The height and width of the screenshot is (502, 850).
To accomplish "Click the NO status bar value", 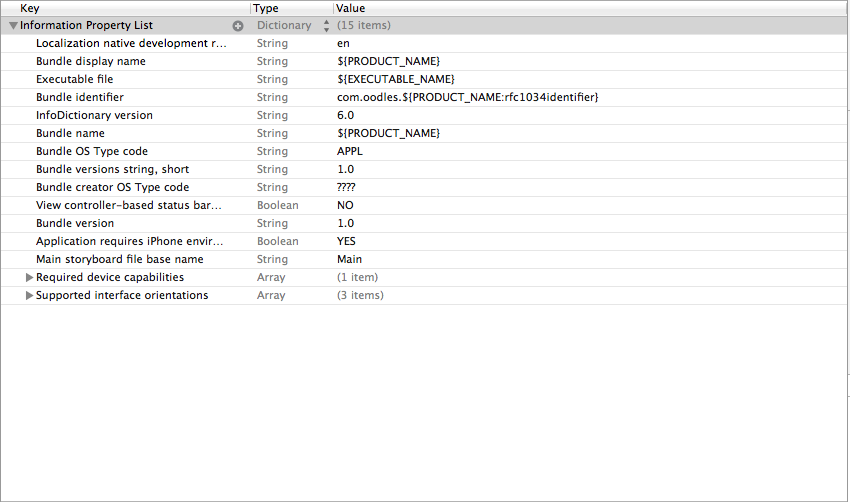I will click(345, 205).
